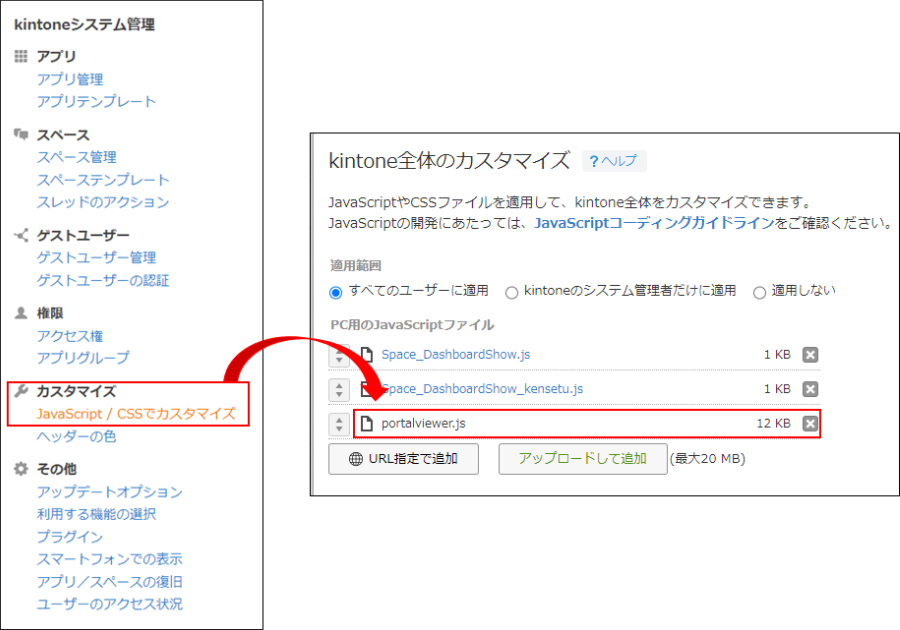Open スペーステンプレート menu link
Image resolution: width=900 pixels, height=630 pixels.
[x=103, y=180]
